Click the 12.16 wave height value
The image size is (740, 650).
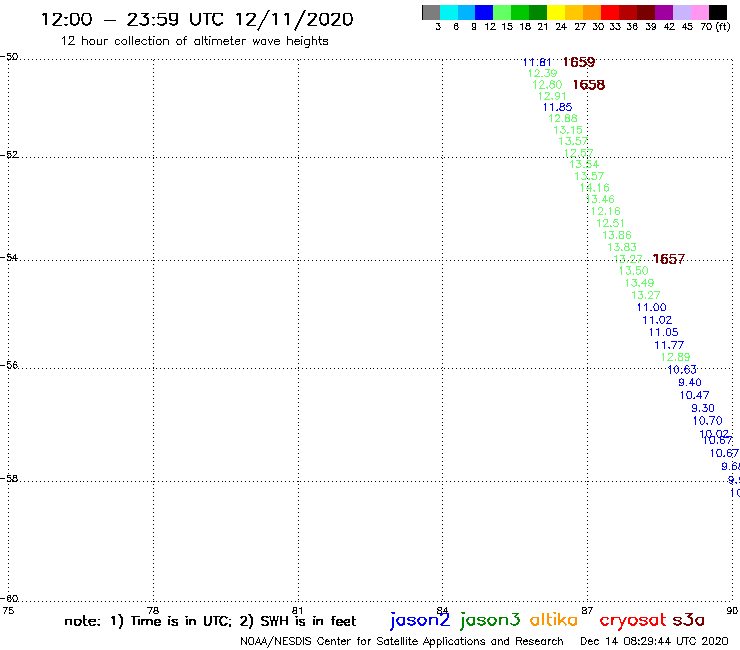tap(606, 211)
